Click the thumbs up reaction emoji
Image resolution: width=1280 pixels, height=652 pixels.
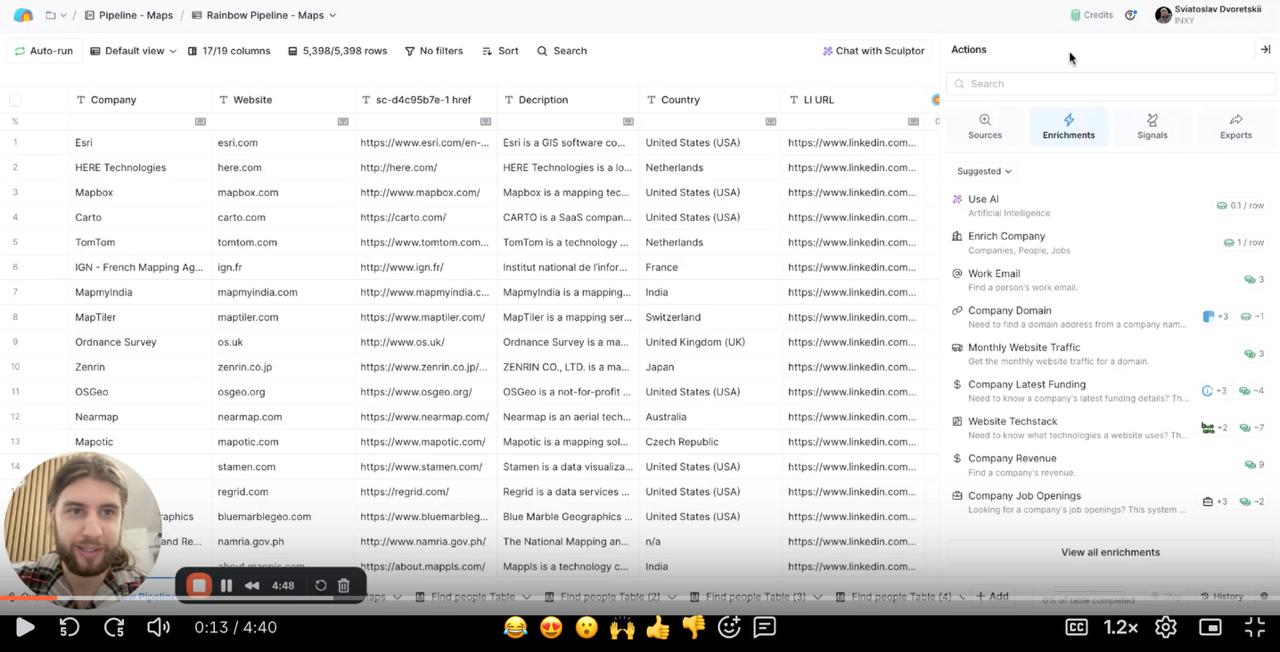[x=657, y=627]
